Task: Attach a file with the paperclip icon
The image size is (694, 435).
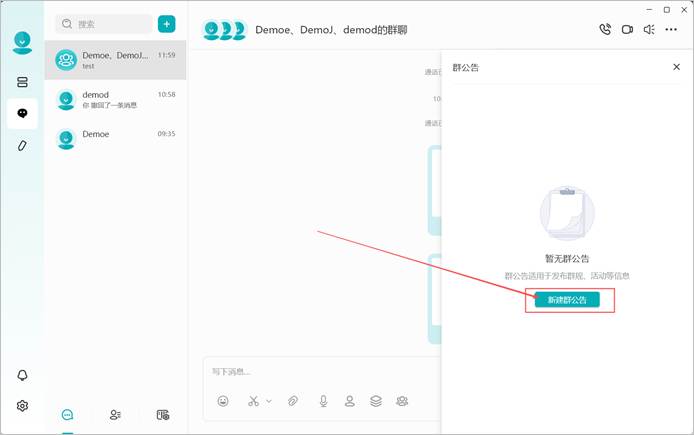Action: click(293, 401)
